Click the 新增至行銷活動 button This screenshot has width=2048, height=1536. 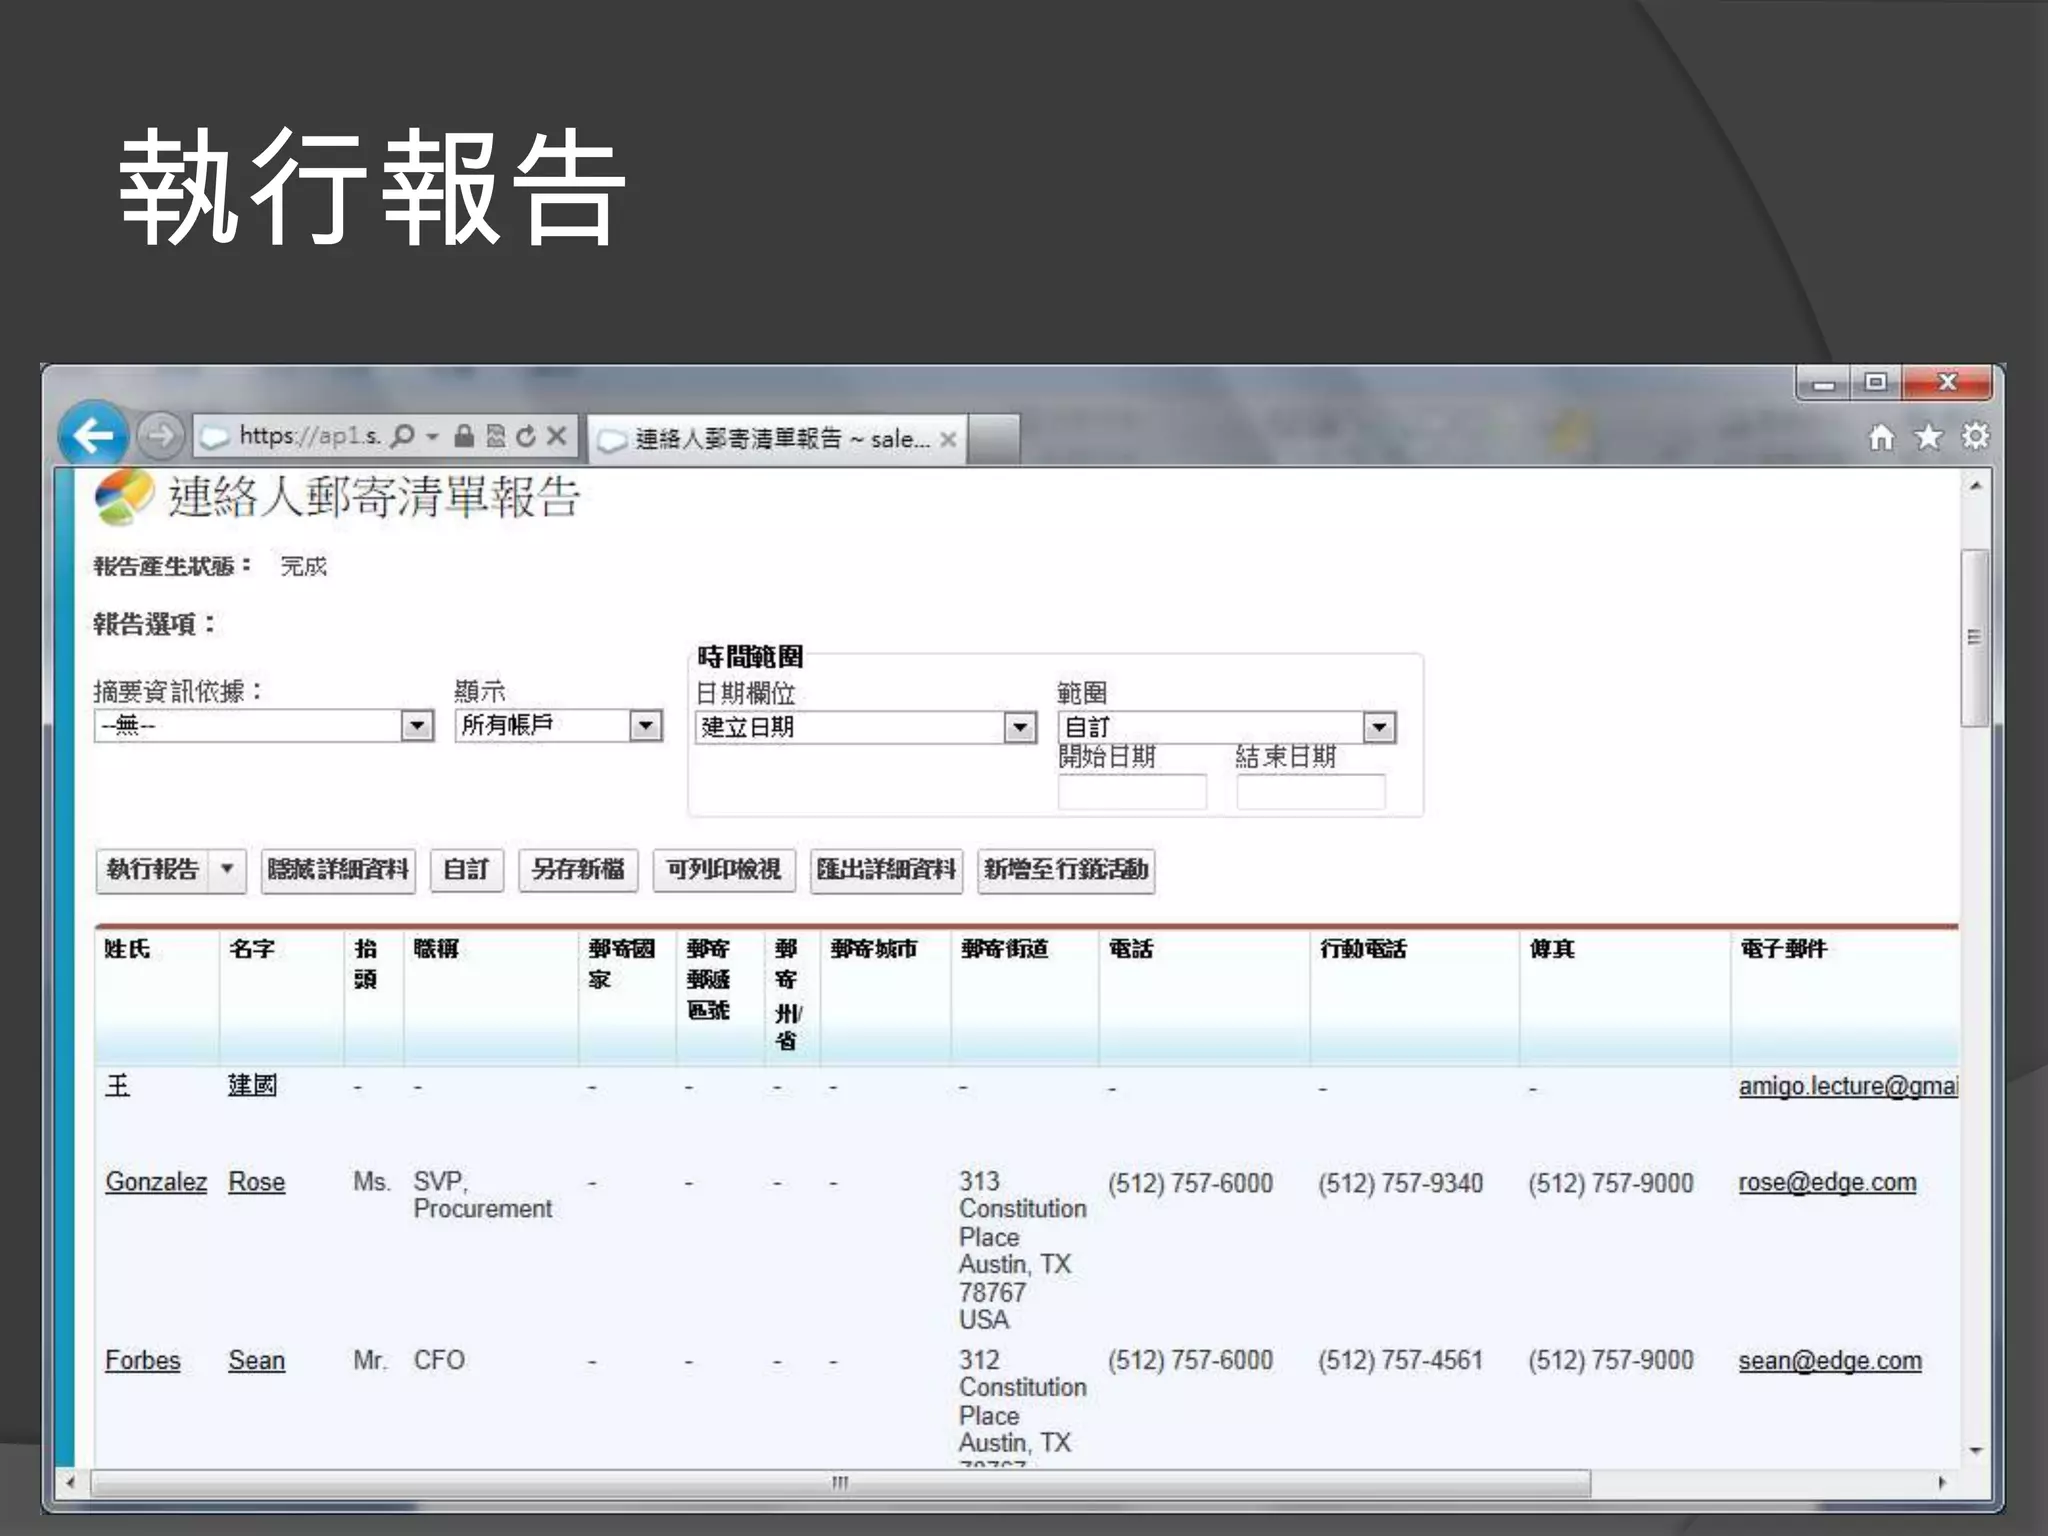pyautogui.click(x=1066, y=869)
